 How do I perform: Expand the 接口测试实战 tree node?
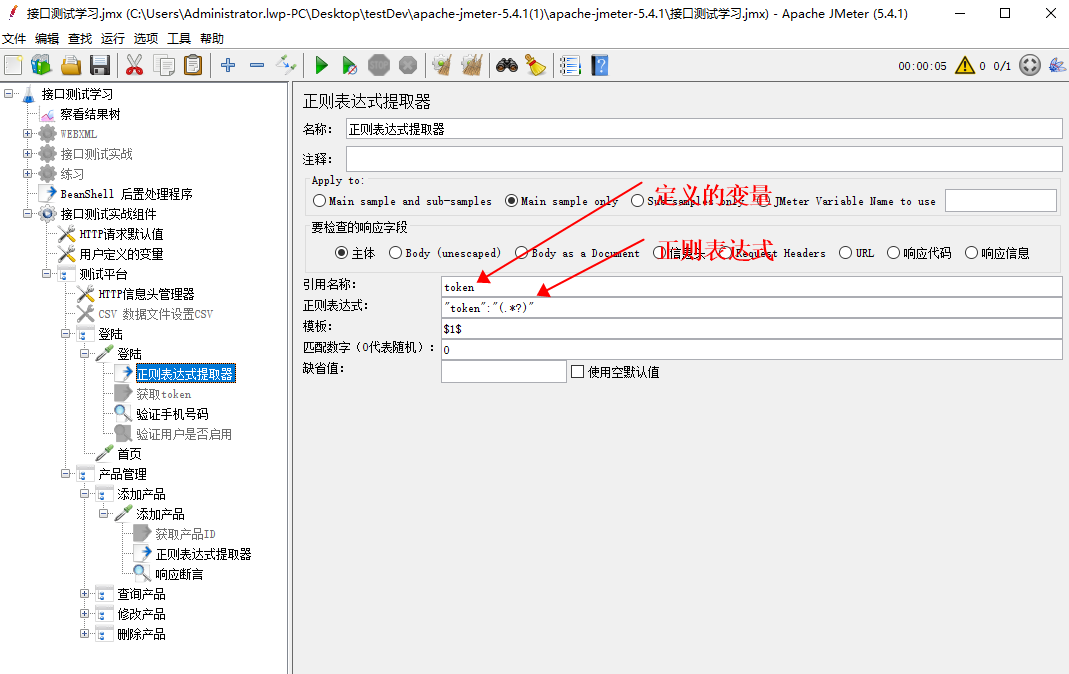coord(27,153)
